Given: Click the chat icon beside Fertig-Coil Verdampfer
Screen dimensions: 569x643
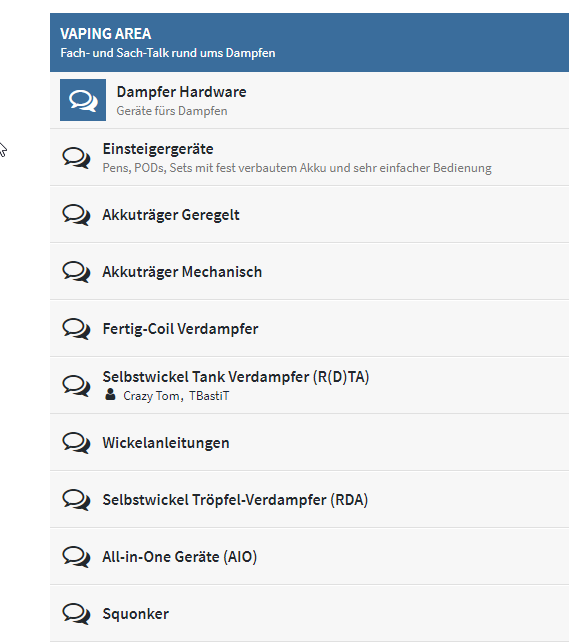Looking at the screenshot, I should (76, 329).
